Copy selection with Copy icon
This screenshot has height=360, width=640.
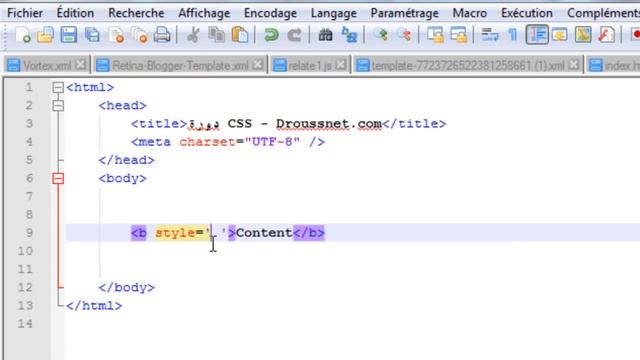216,35
